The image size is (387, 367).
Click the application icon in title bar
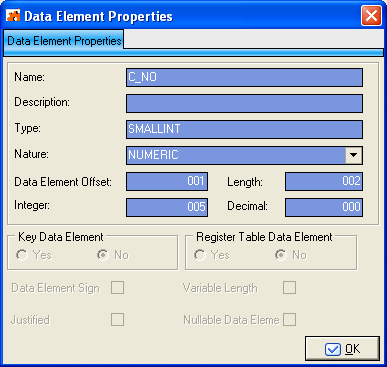(13, 16)
